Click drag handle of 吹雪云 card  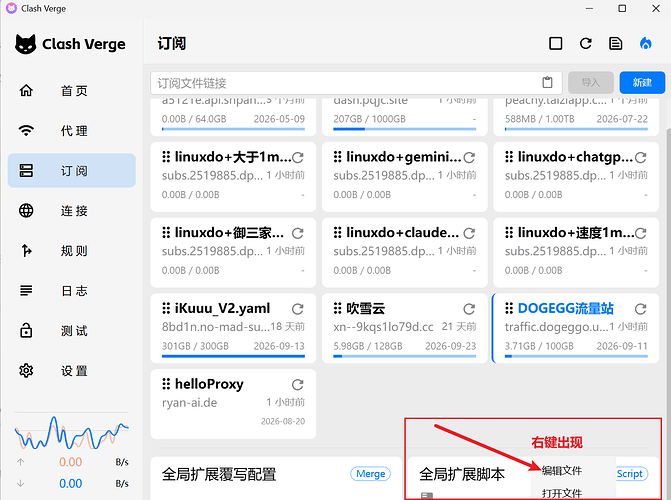pyautogui.click(x=338, y=308)
